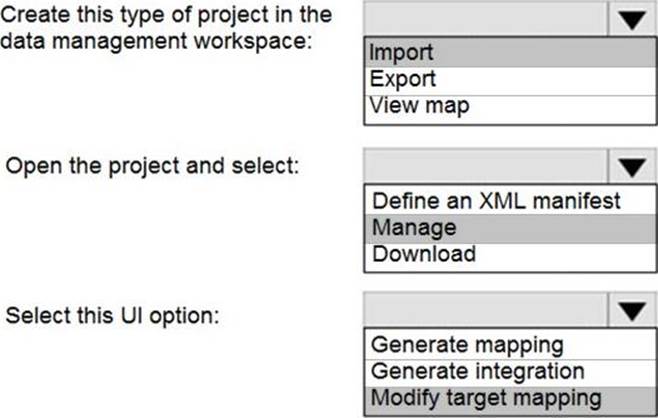658x418 pixels.
Task: Click the empty project type selection field
Action: [485, 20]
